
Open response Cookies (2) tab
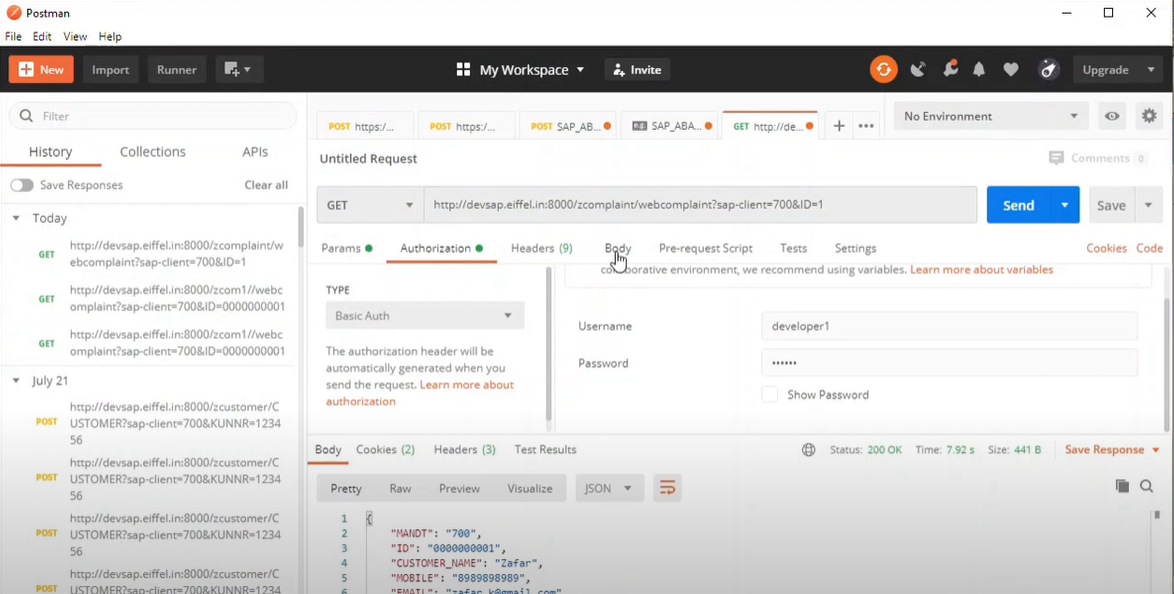point(385,449)
